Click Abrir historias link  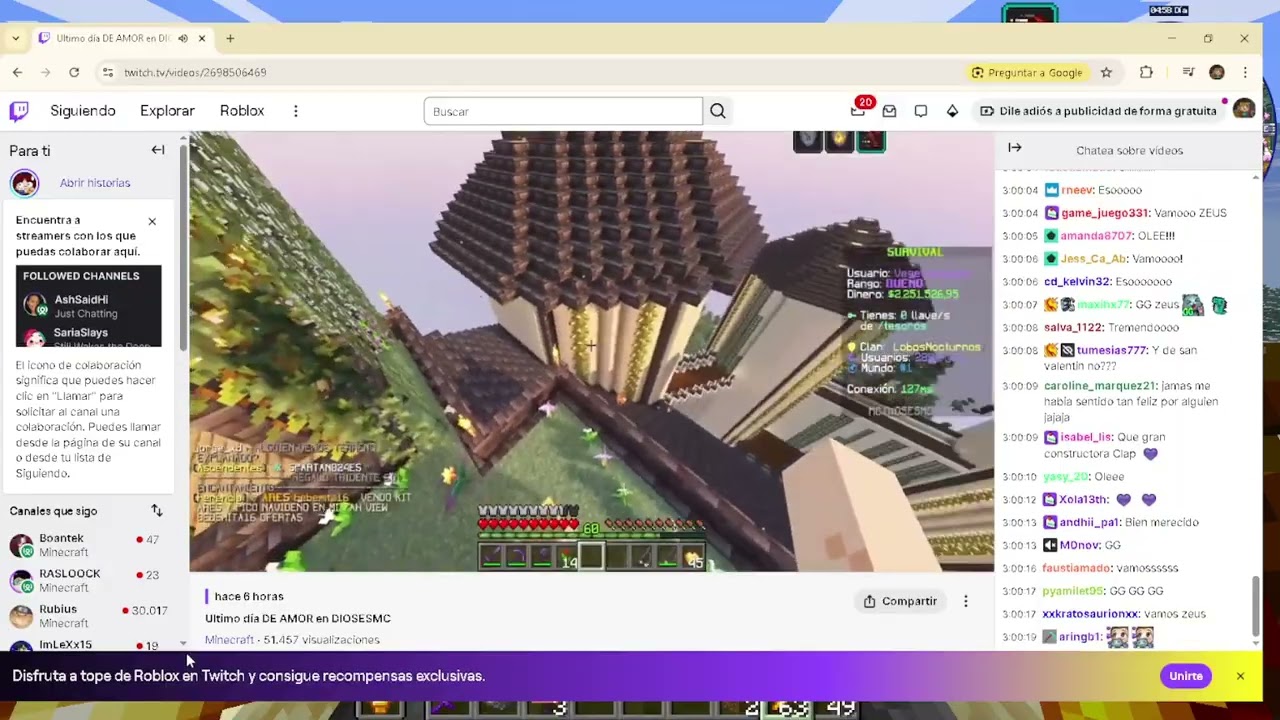pos(95,183)
